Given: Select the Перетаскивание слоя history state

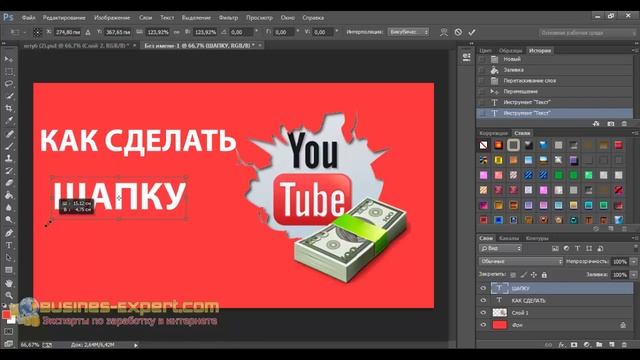Looking at the screenshot, I should pyautogui.click(x=554, y=81).
